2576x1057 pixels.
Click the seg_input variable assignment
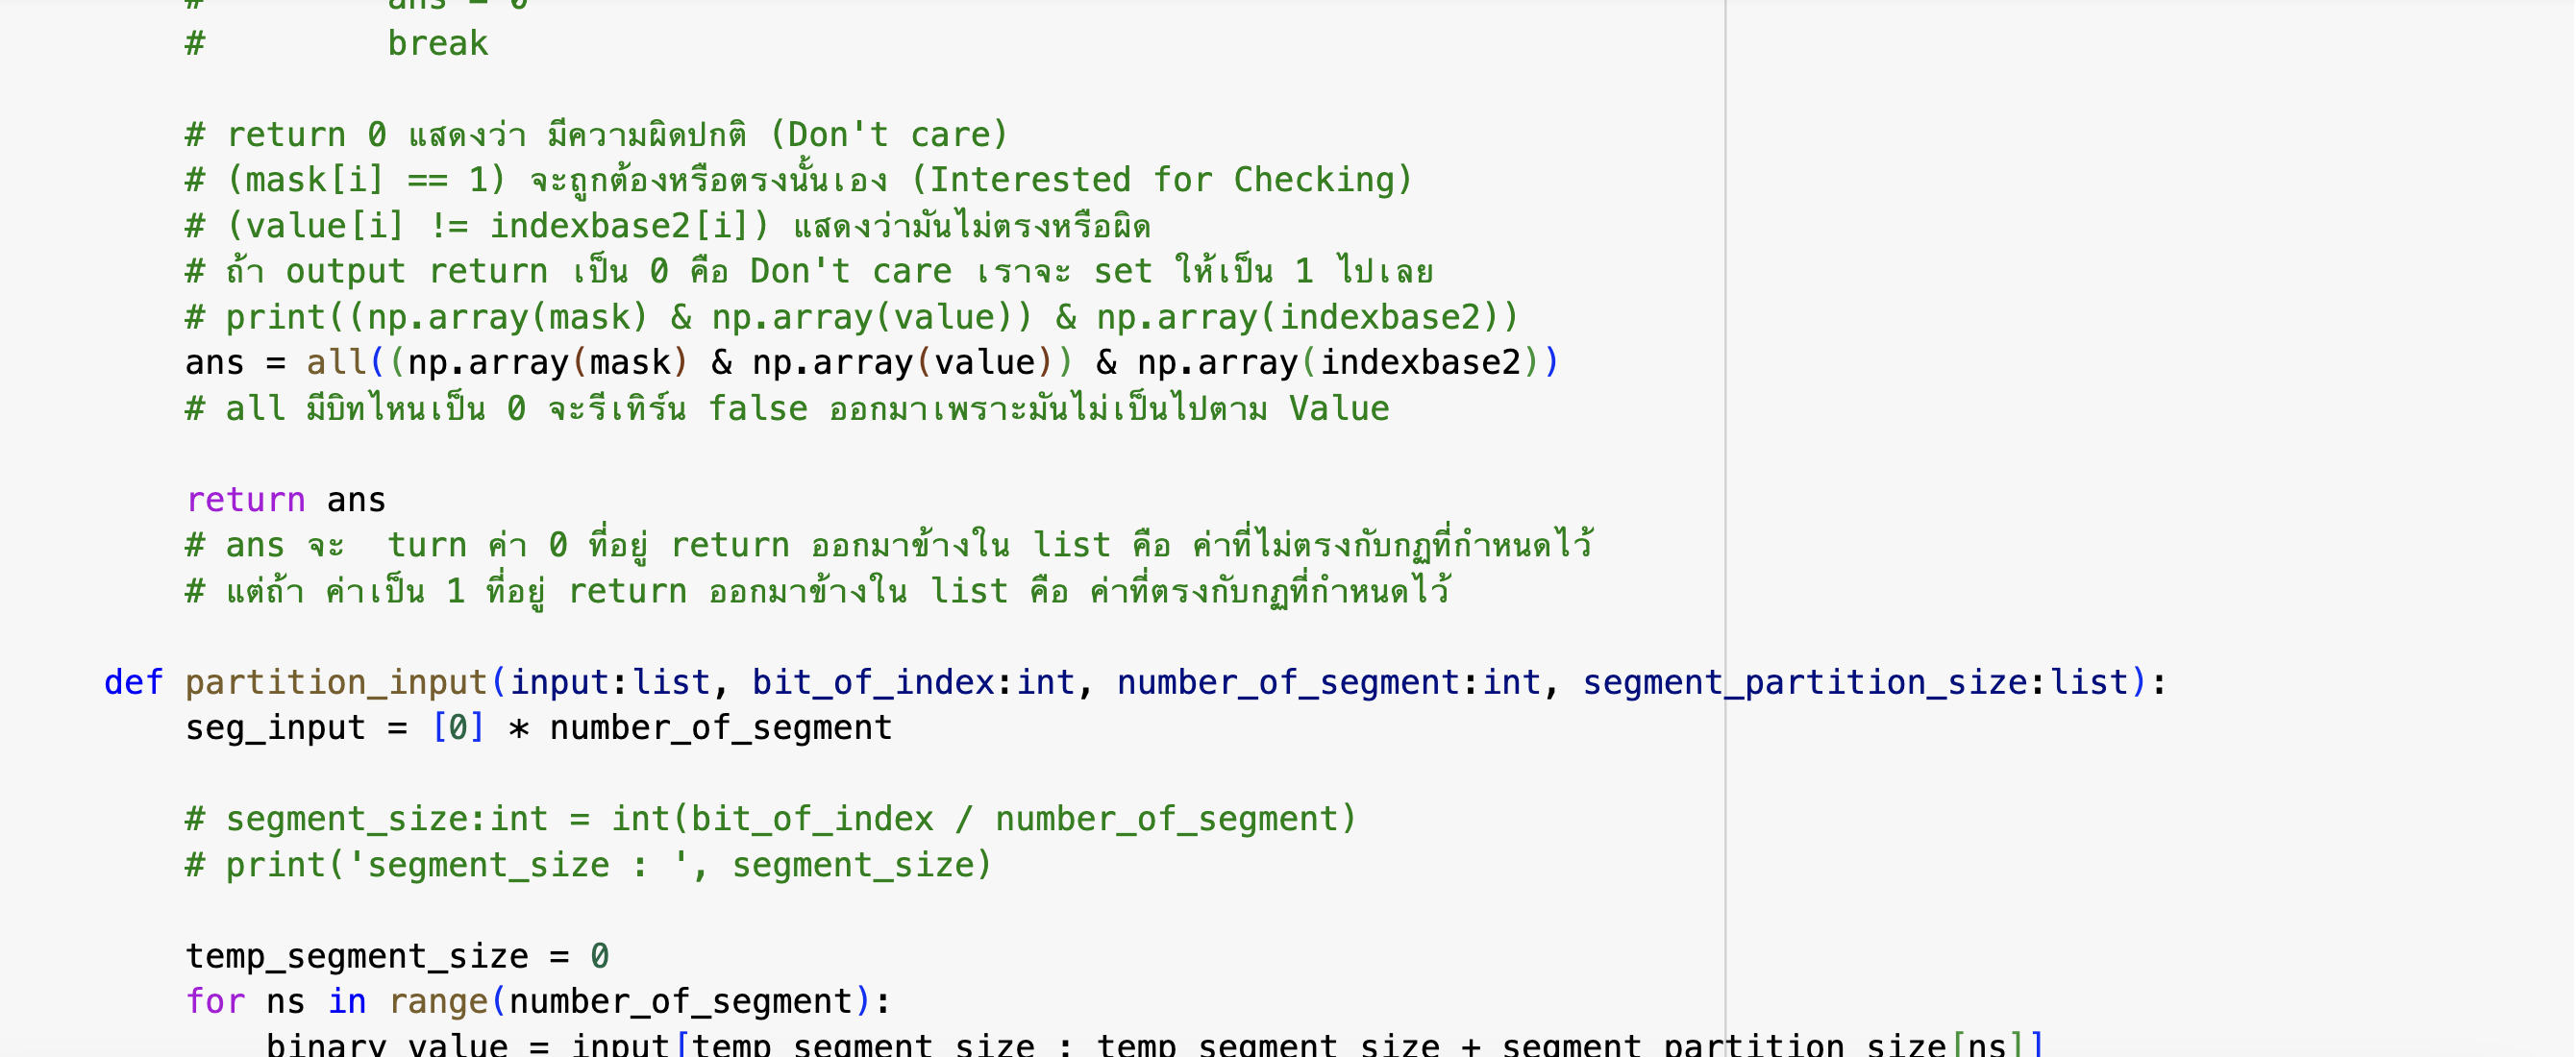click(275, 727)
